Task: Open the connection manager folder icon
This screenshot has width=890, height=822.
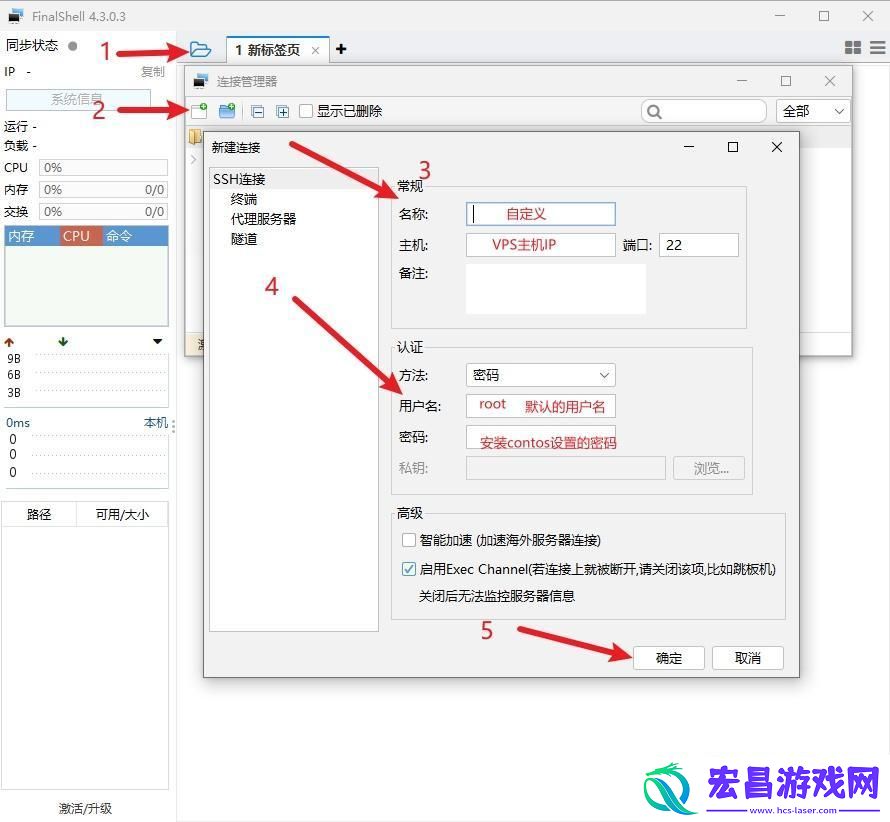Action: point(200,49)
